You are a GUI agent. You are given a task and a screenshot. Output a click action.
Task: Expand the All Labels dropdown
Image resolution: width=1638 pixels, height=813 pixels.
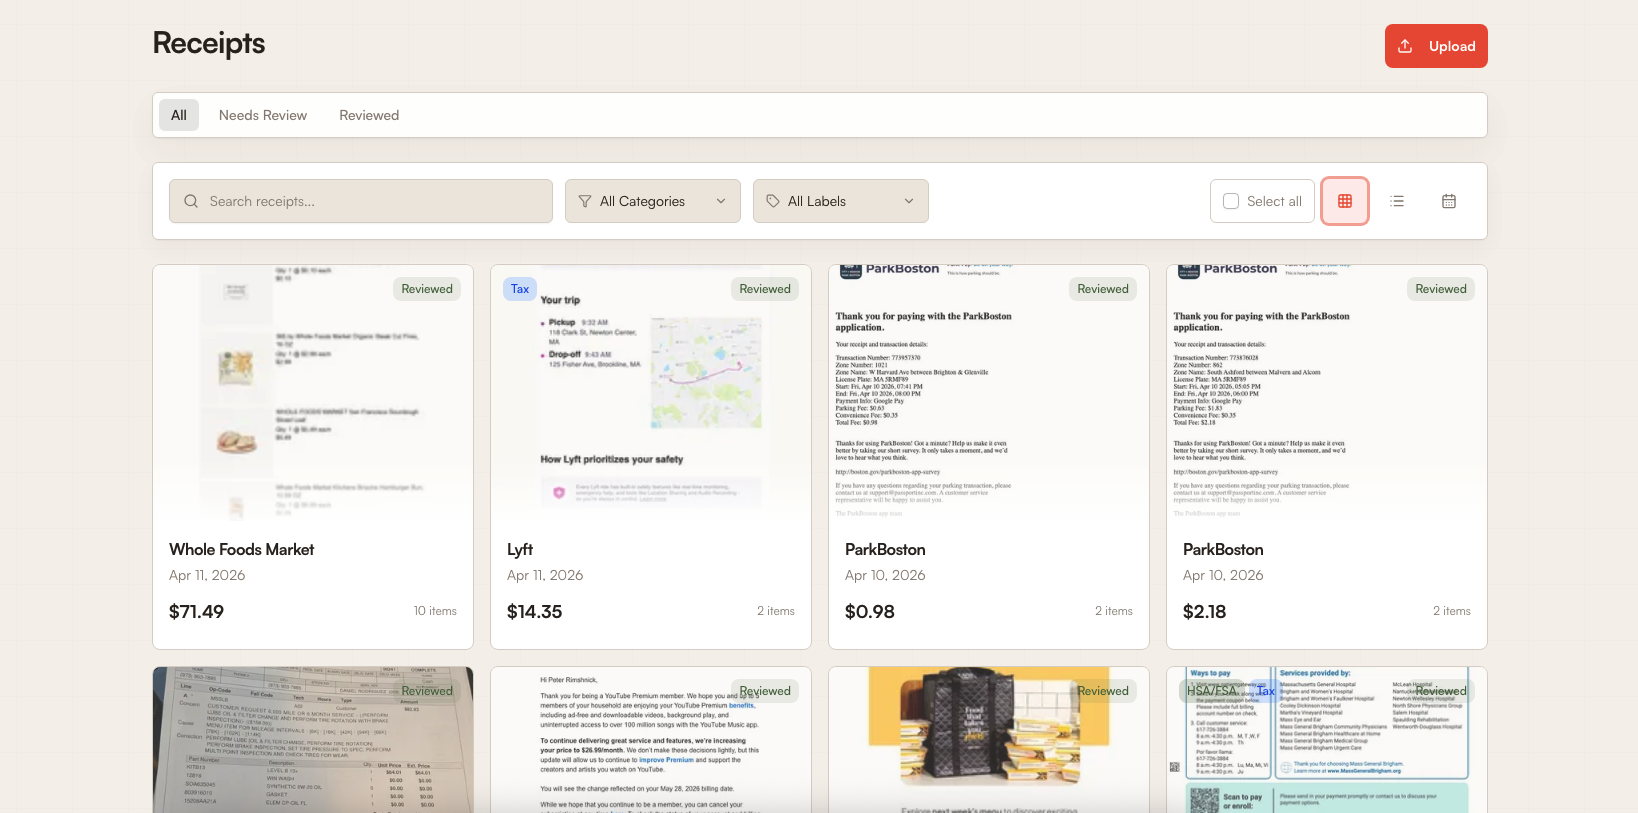(x=841, y=201)
